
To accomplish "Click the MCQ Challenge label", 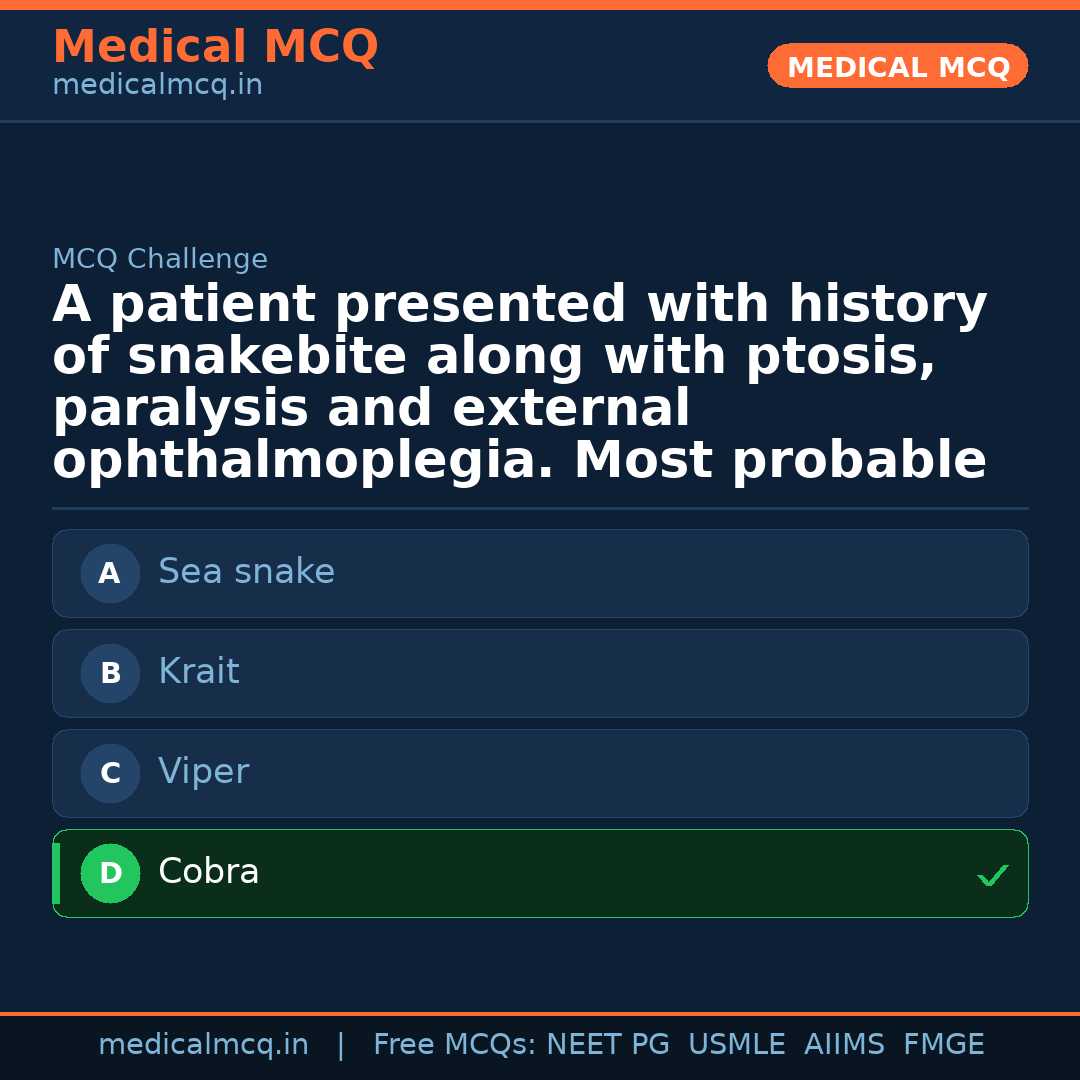I will click(160, 260).
